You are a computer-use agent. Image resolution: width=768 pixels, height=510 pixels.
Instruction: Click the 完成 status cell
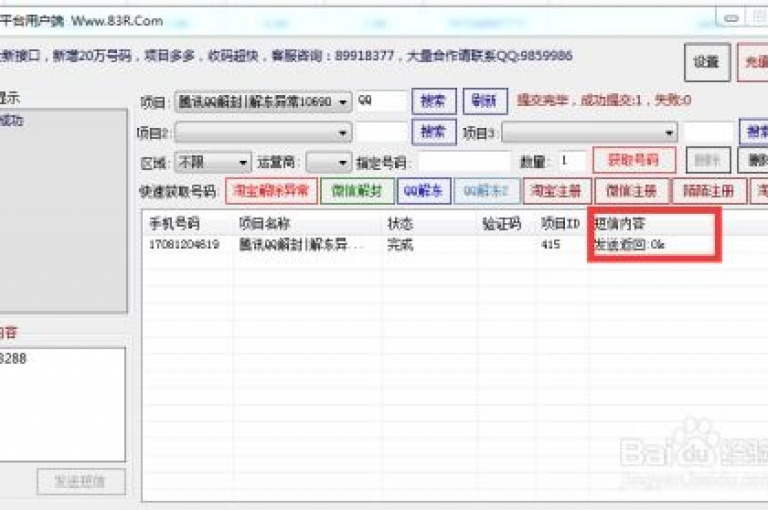coord(400,244)
